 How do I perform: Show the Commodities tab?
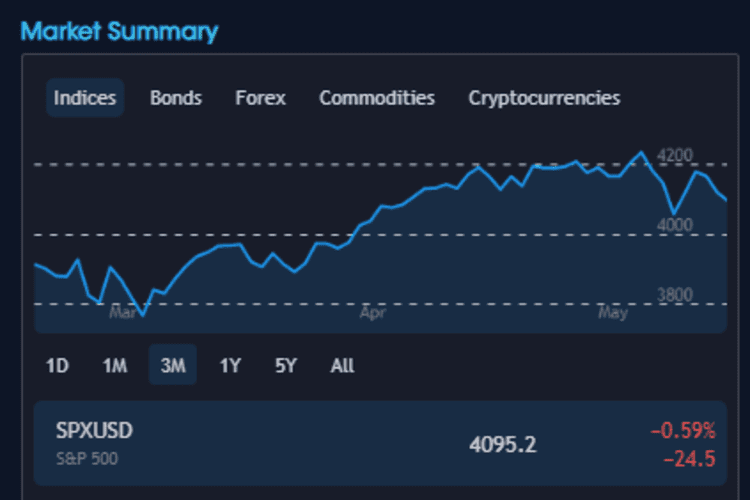[x=377, y=98]
